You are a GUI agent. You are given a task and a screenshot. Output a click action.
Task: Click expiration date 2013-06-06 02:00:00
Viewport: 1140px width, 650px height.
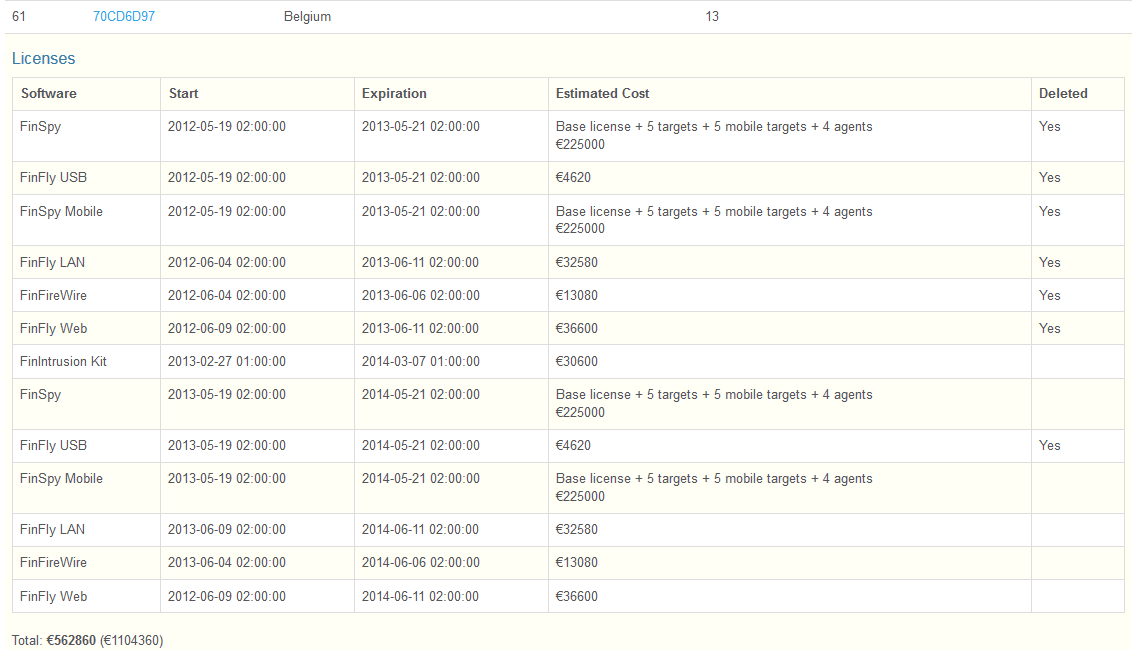pyautogui.click(x=420, y=295)
